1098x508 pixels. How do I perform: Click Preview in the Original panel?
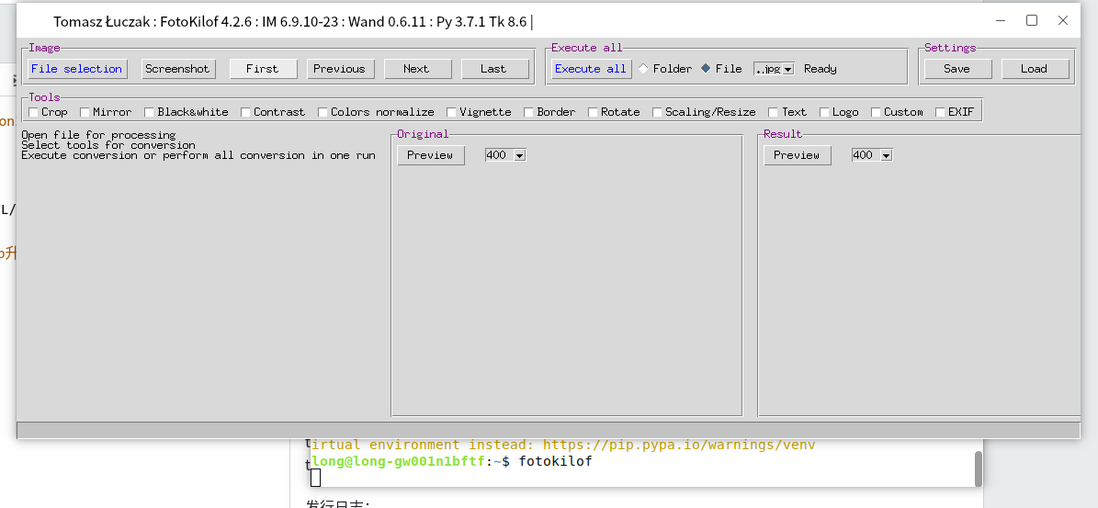point(430,156)
